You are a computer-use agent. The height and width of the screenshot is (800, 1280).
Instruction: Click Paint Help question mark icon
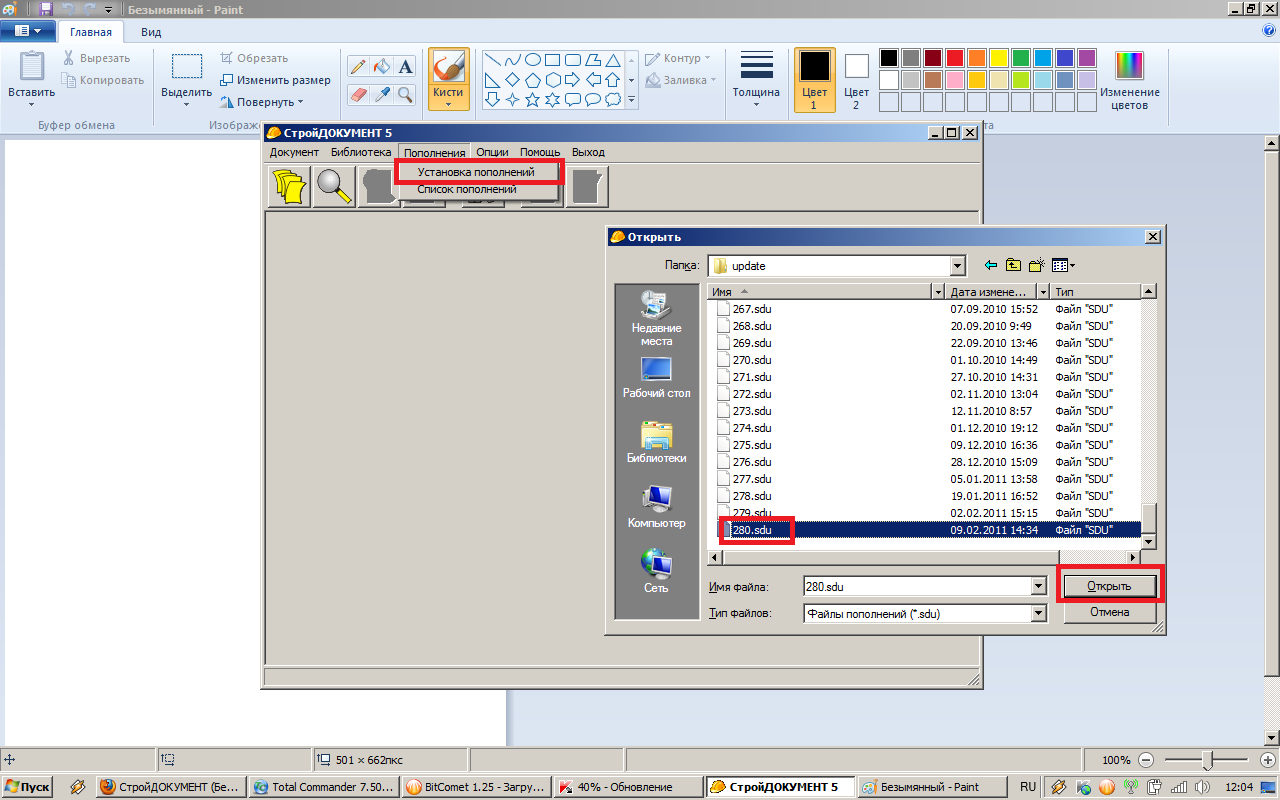(1269, 31)
